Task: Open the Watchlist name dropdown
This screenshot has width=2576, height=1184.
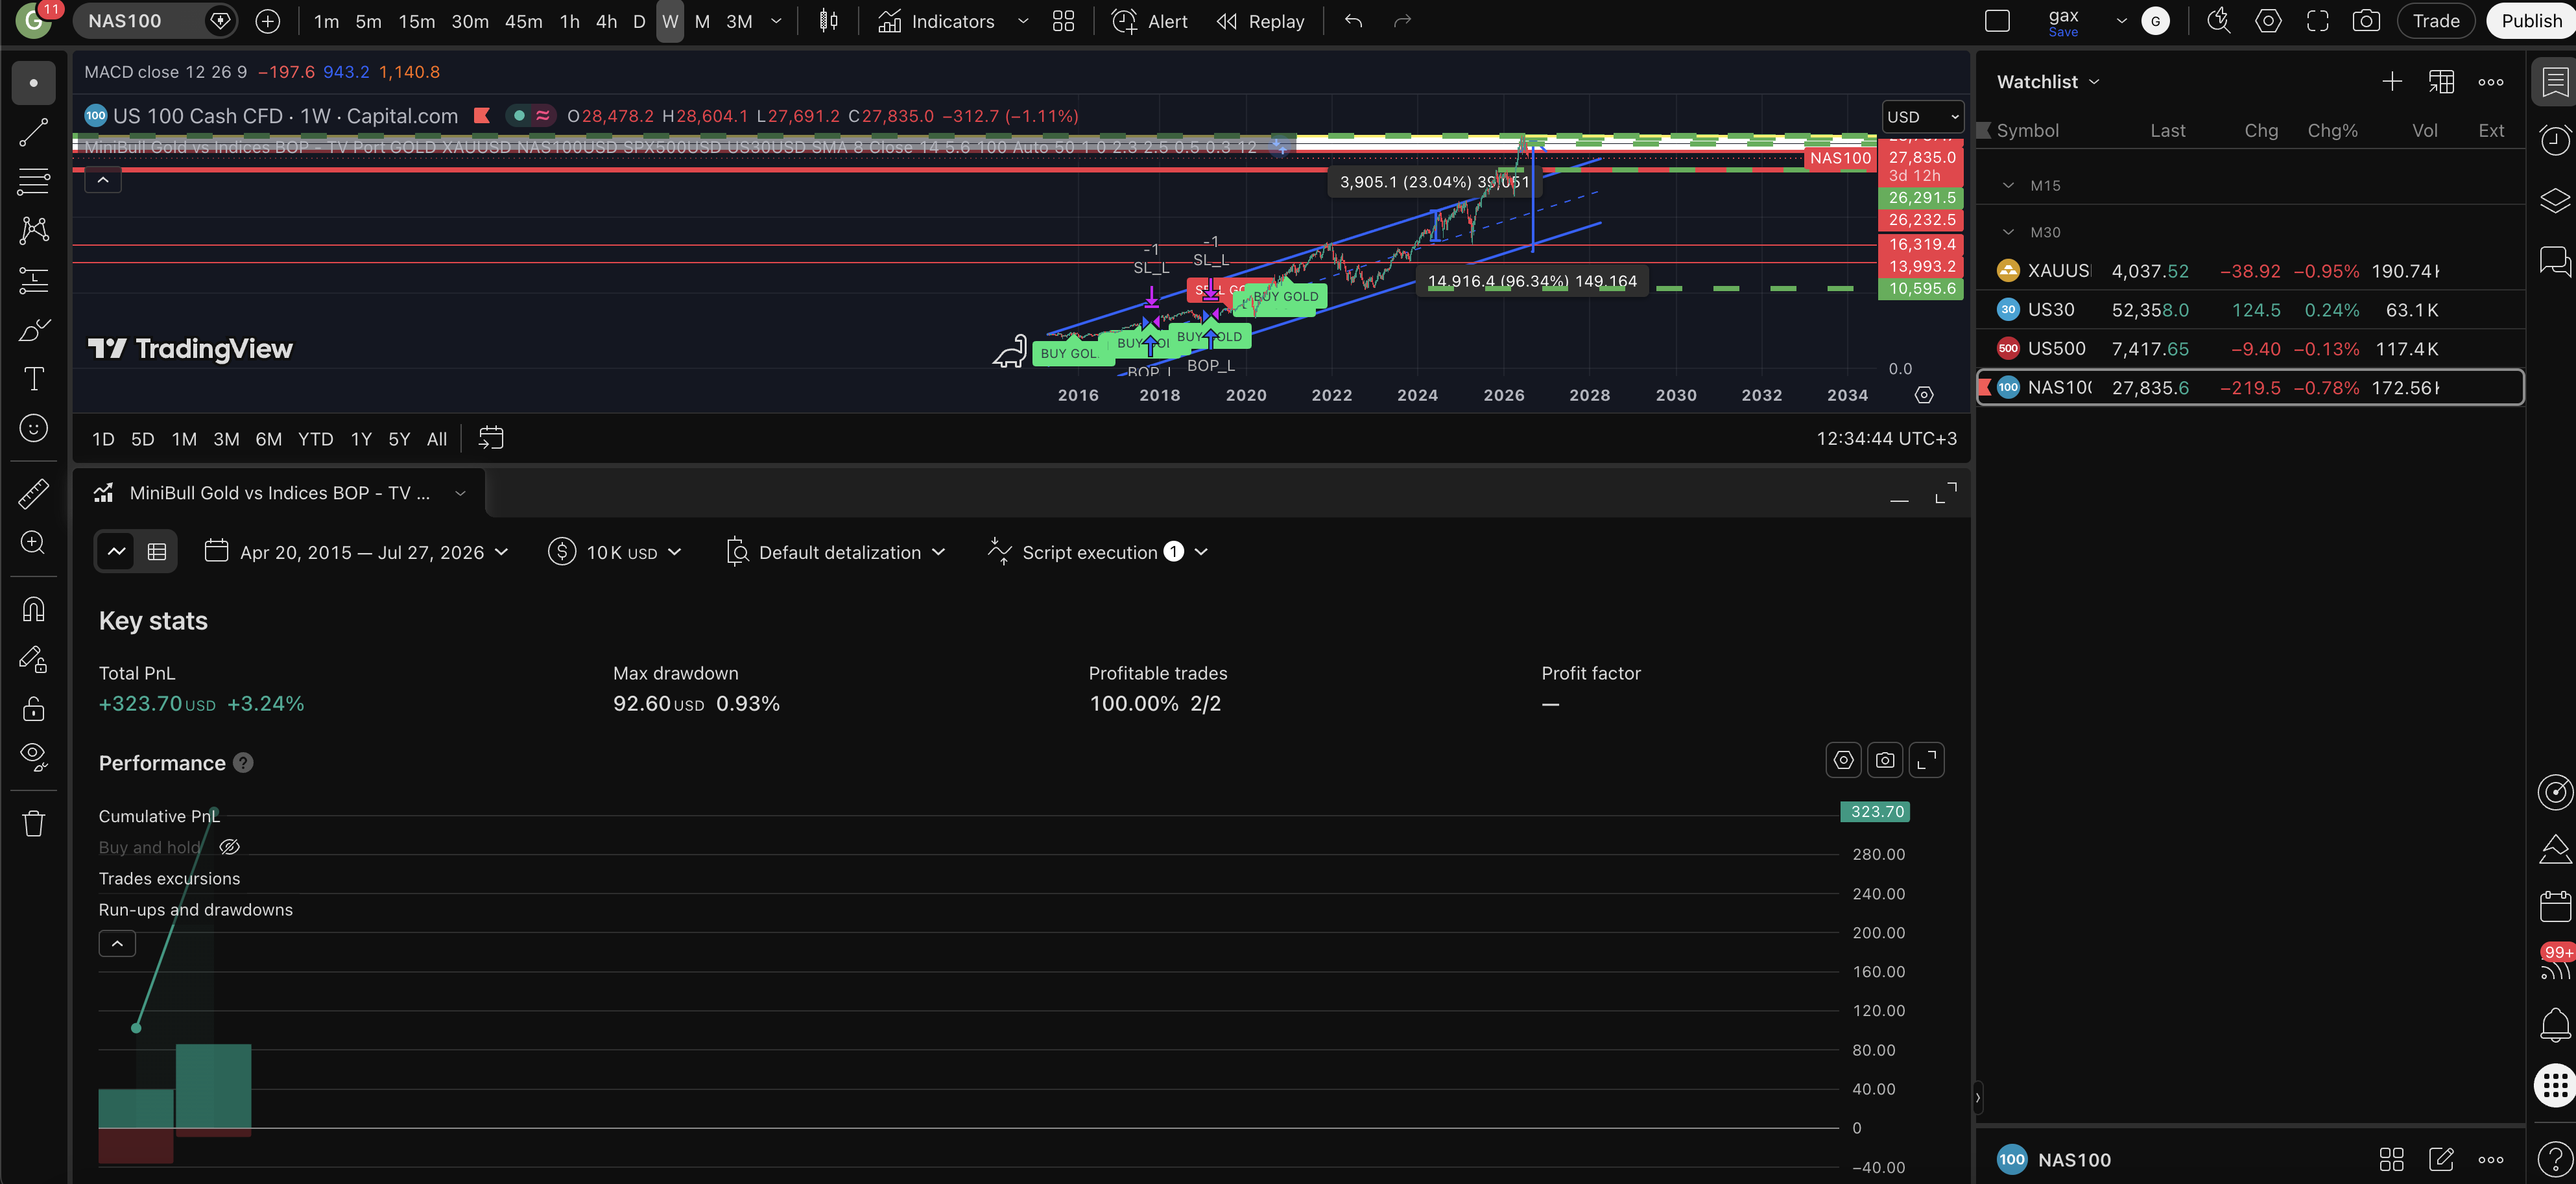Action: 2047,82
